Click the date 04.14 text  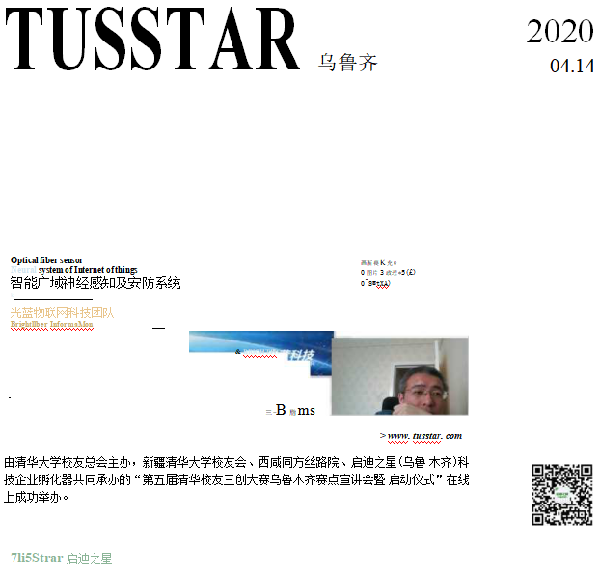572,66
